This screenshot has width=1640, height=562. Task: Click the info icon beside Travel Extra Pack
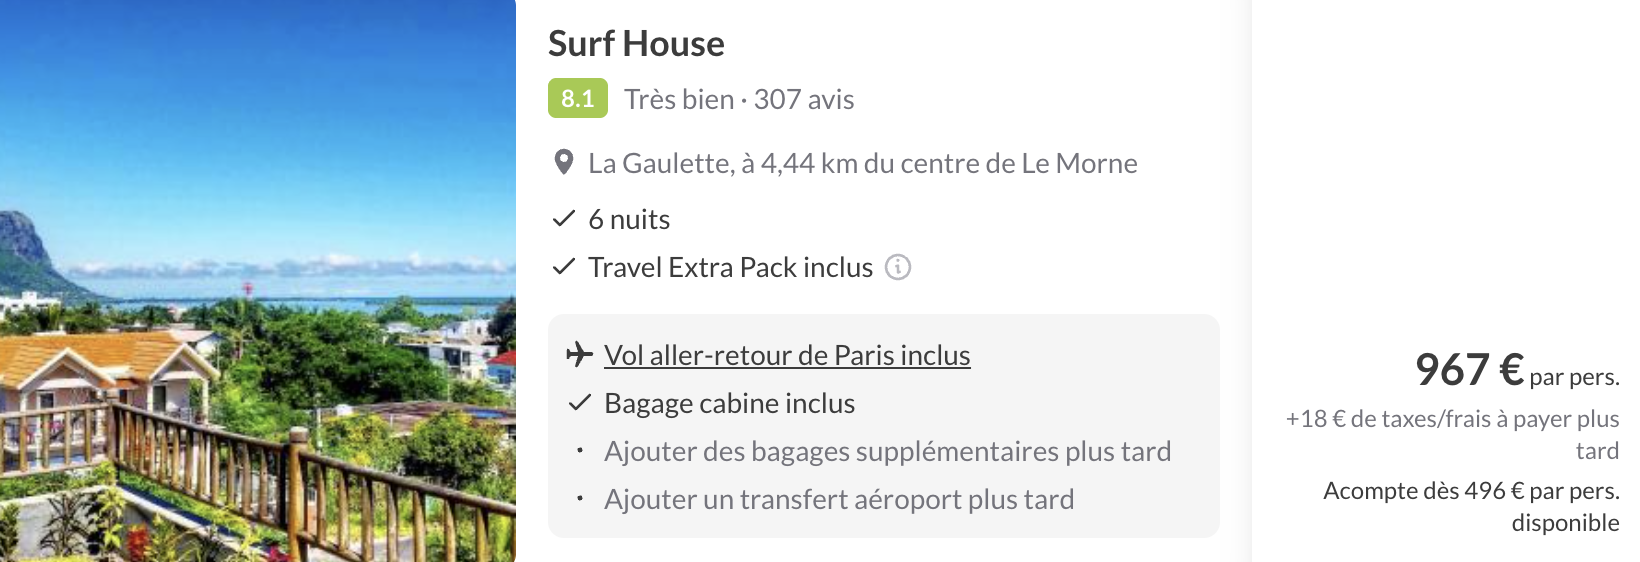point(898,267)
